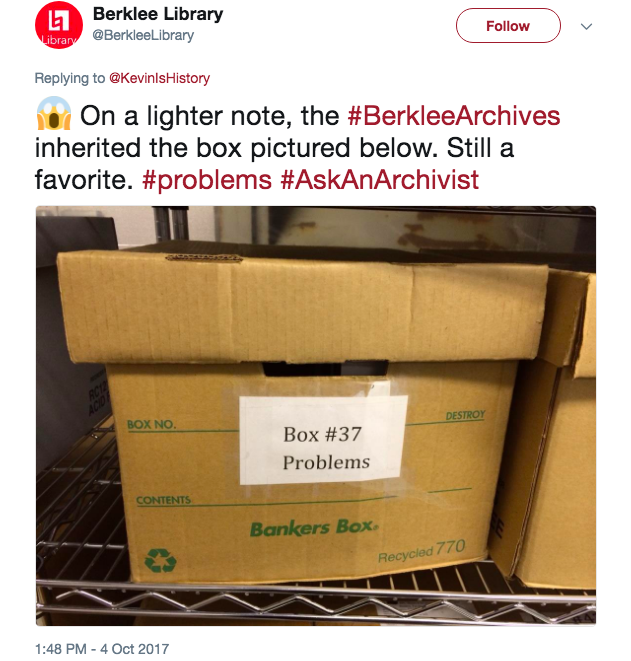
Task: Open the Berklee Library display name
Action: (158, 14)
